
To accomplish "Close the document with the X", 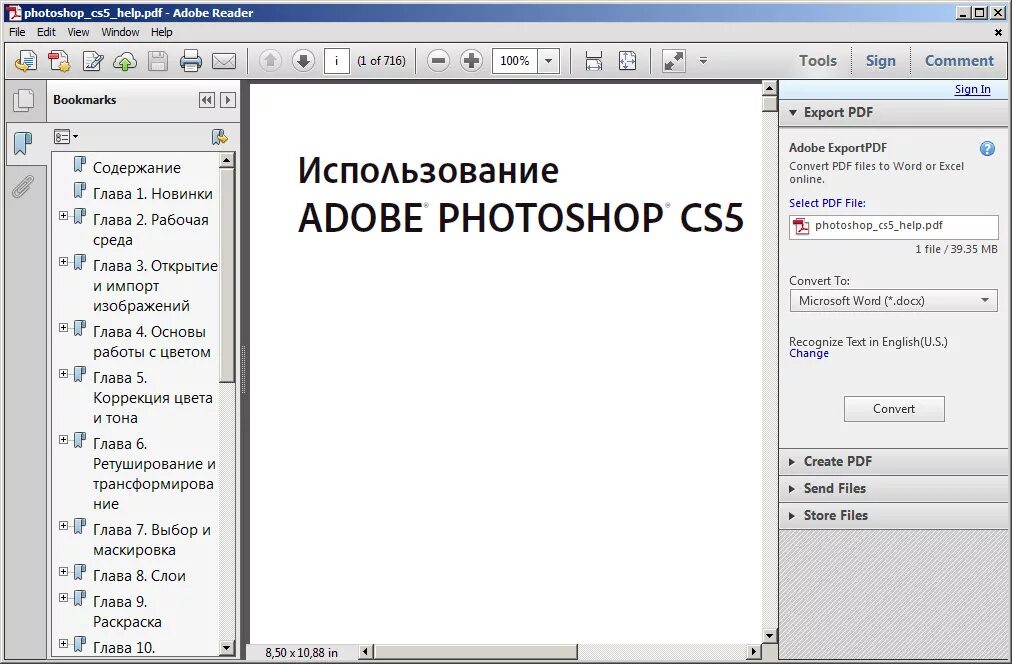I will click(998, 32).
